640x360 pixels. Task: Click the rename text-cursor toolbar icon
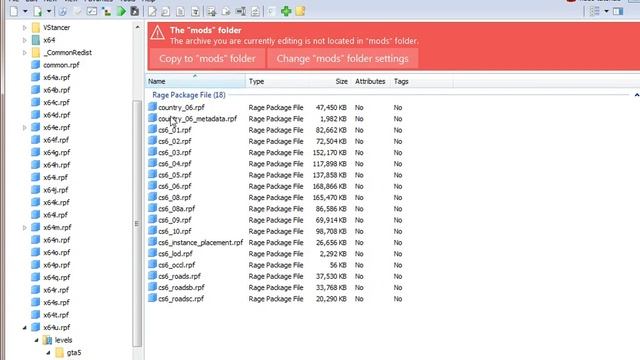[x=241, y=11]
